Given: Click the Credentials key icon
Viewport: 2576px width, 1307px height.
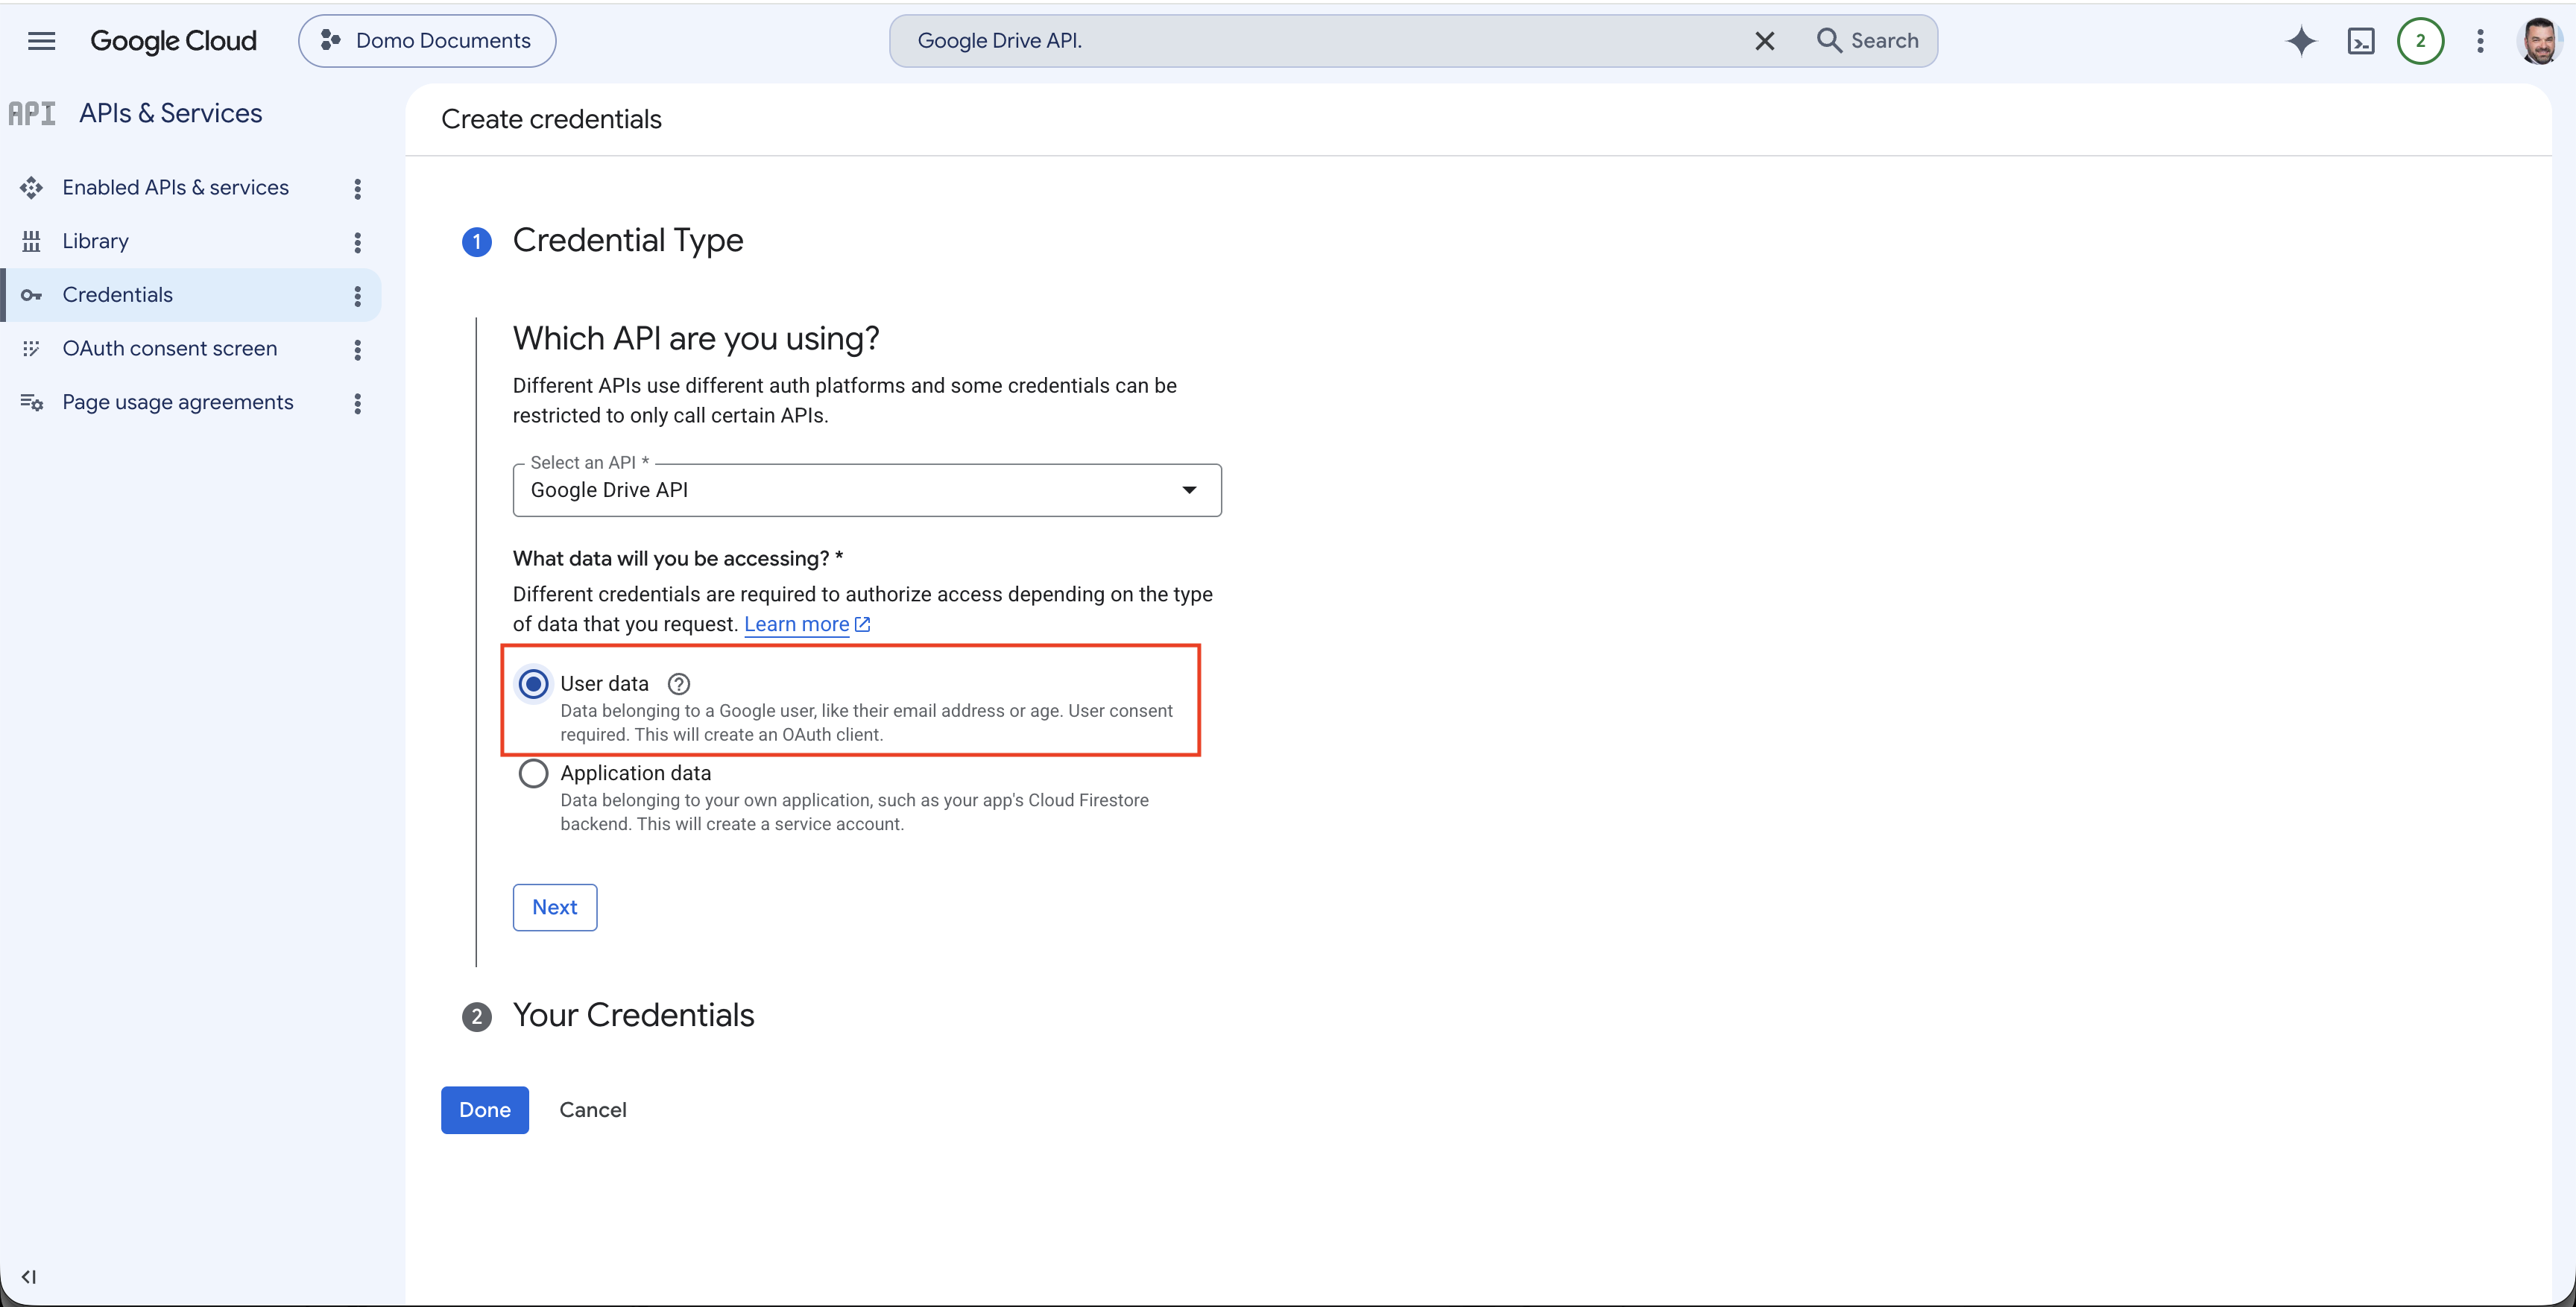Looking at the screenshot, I should click(31, 295).
